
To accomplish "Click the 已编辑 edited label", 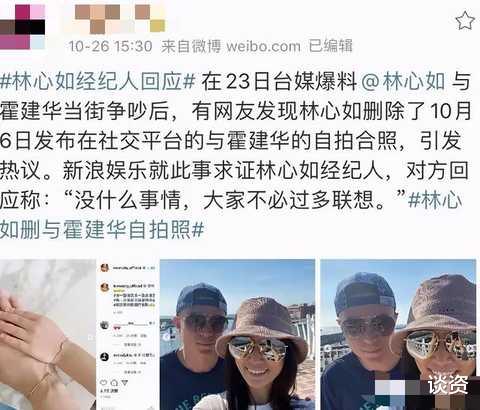I will [330, 46].
